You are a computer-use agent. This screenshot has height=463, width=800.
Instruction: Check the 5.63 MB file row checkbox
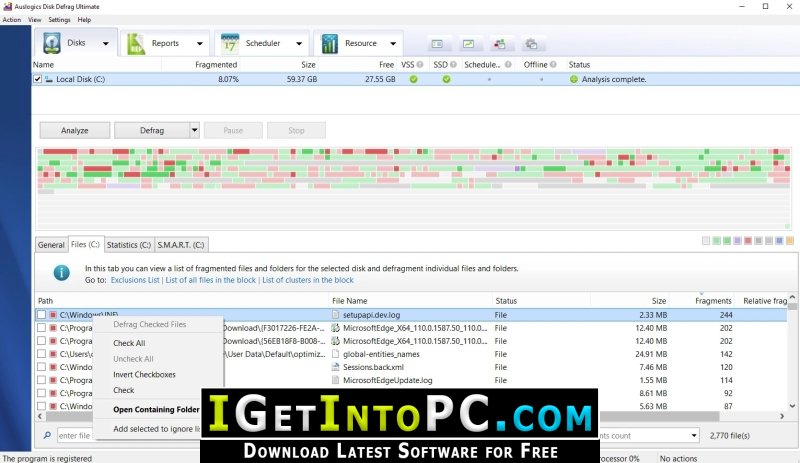coord(41,406)
